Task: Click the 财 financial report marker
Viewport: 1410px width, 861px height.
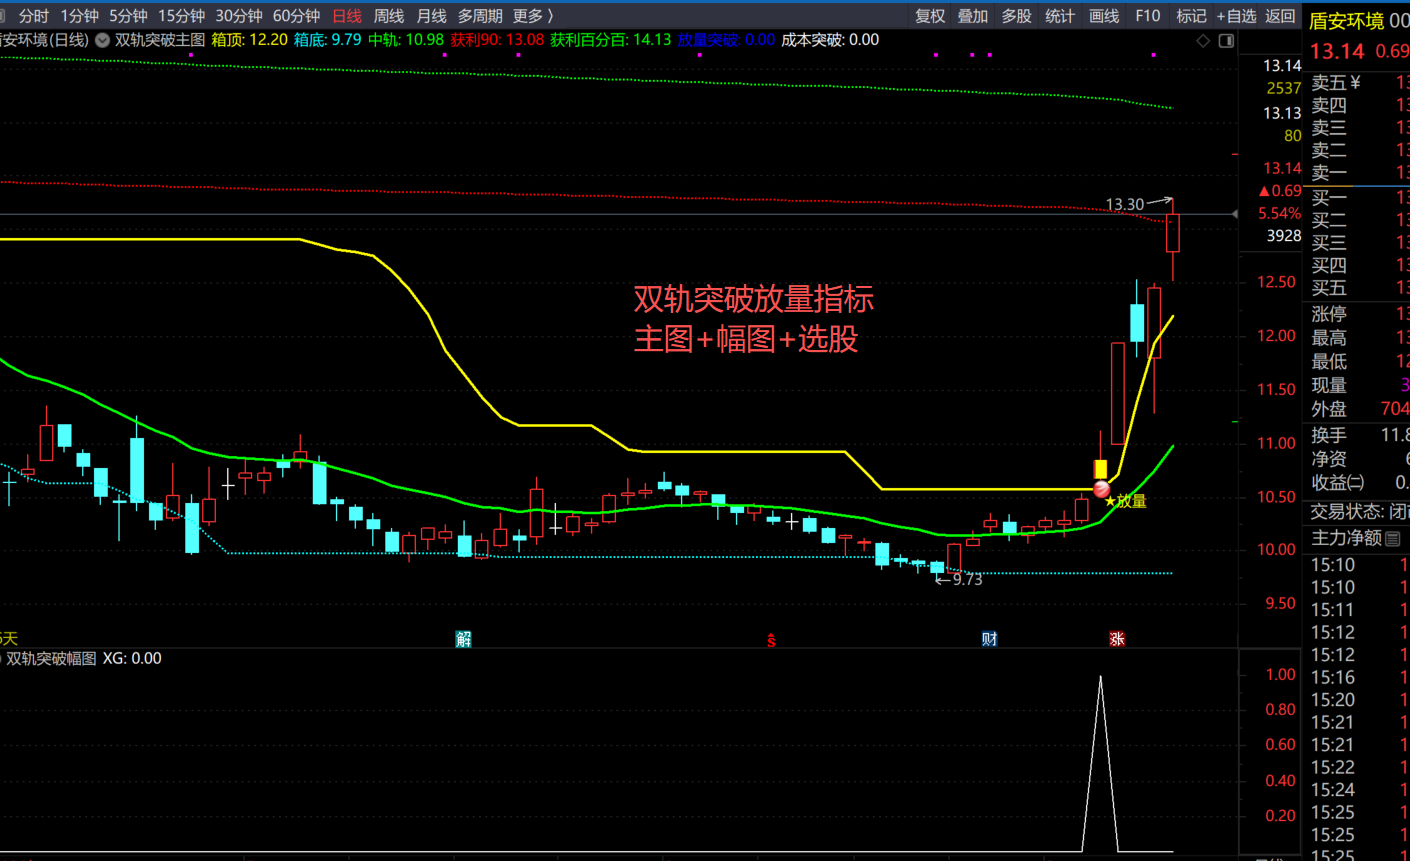Action: (x=989, y=639)
